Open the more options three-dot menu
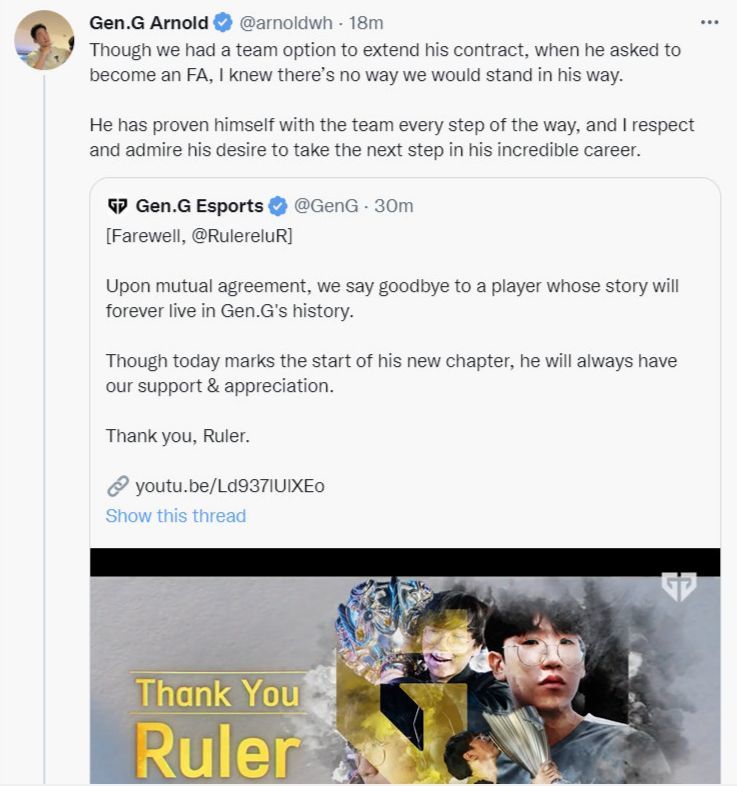This screenshot has height=786, width=737. [709, 22]
